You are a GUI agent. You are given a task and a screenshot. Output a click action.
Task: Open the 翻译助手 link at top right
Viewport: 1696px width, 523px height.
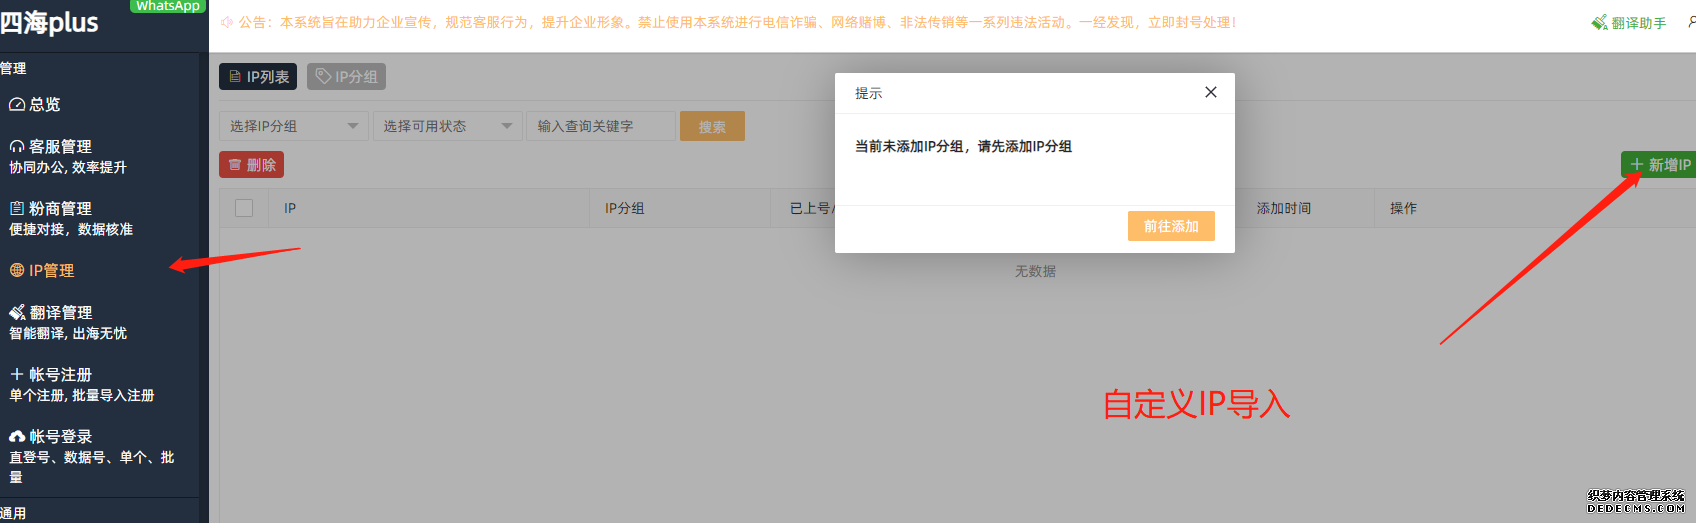pyautogui.click(x=1629, y=22)
